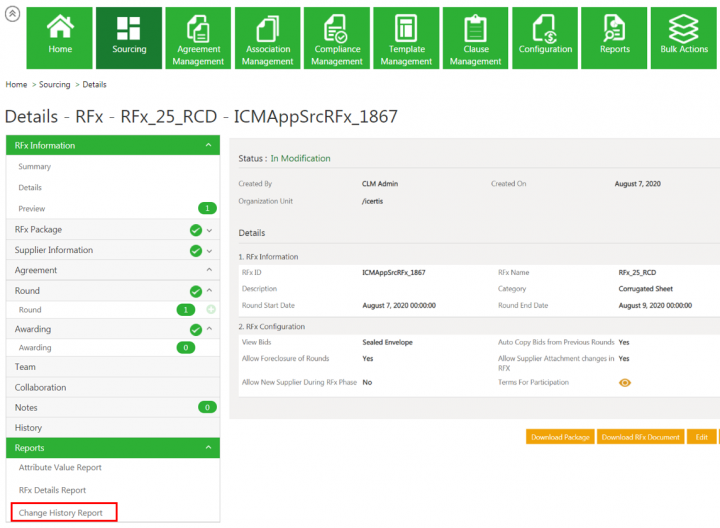Image resolution: width=720 pixels, height=528 pixels.
Task: Open the Clause Management tile
Action: point(476,38)
